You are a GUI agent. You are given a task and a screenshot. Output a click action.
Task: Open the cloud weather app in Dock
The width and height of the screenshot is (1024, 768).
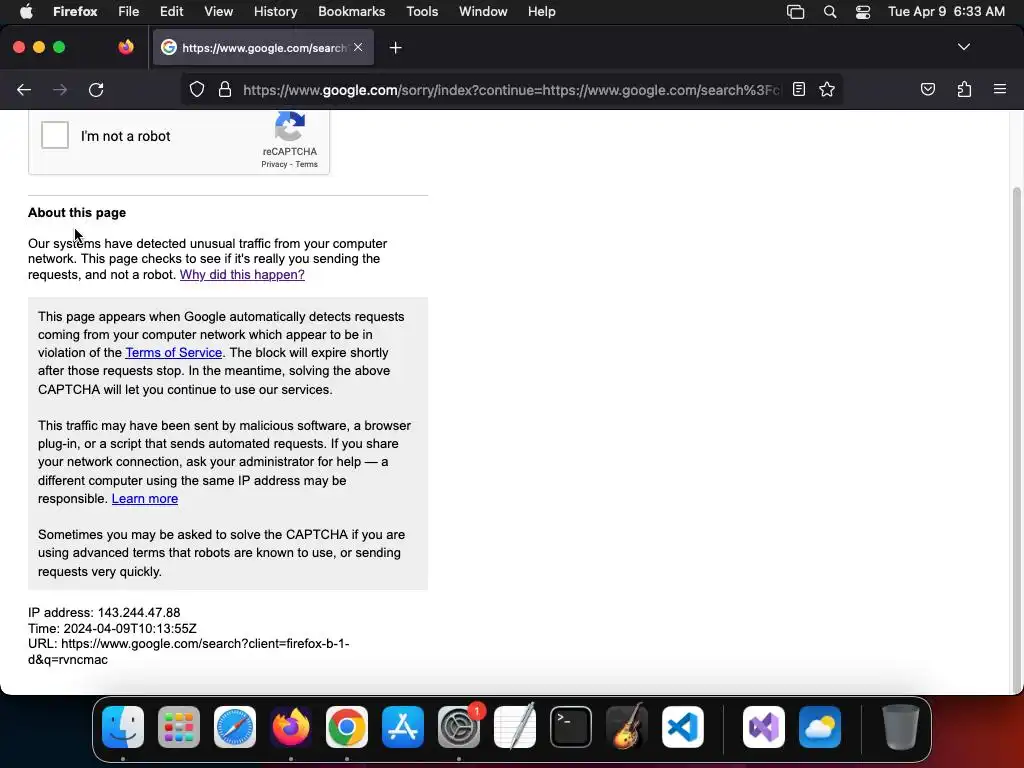point(820,727)
